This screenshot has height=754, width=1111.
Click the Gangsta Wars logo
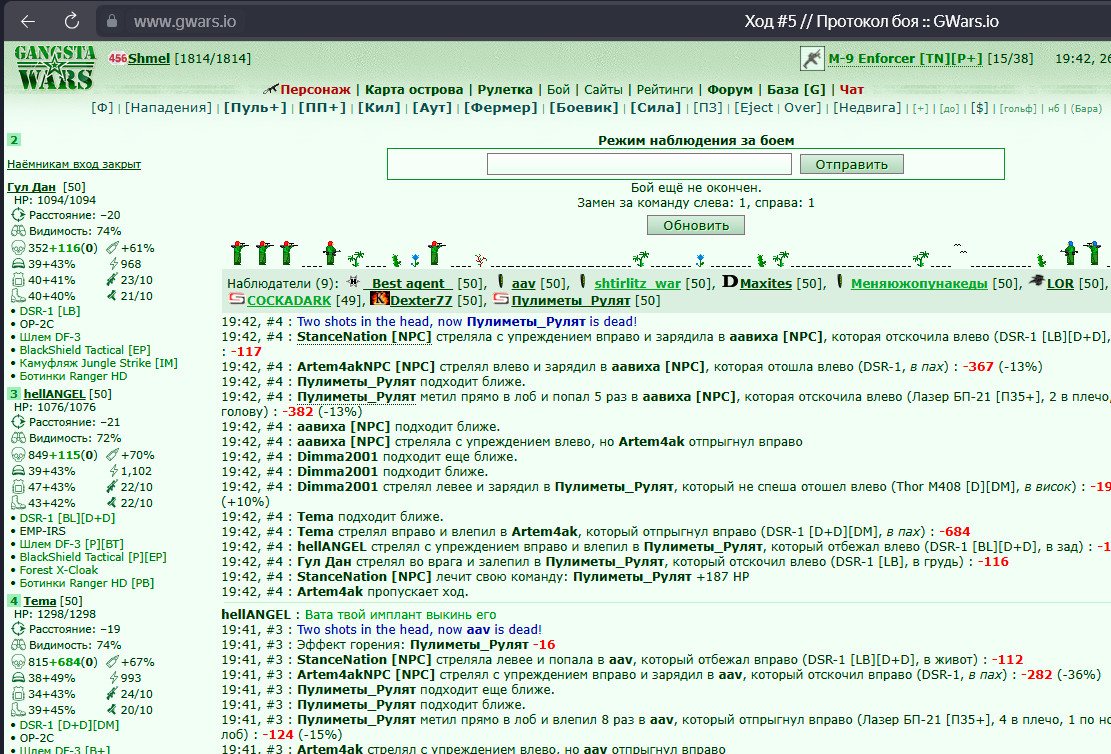click(x=55, y=67)
